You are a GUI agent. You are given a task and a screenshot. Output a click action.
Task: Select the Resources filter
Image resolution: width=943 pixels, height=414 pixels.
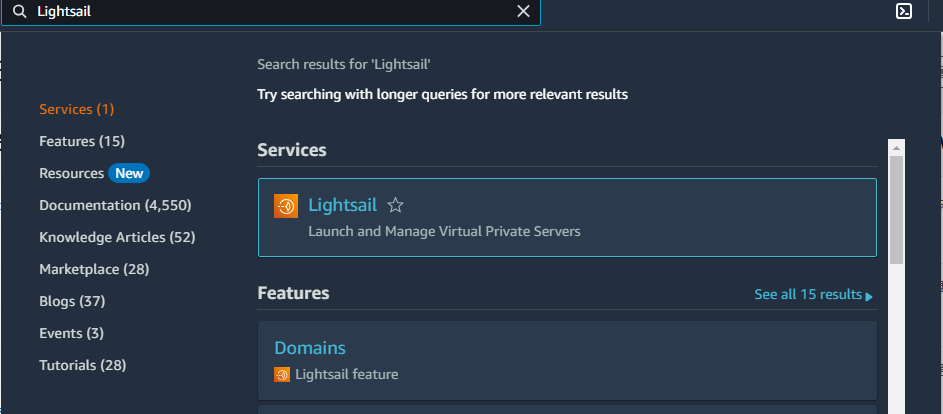tap(72, 173)
